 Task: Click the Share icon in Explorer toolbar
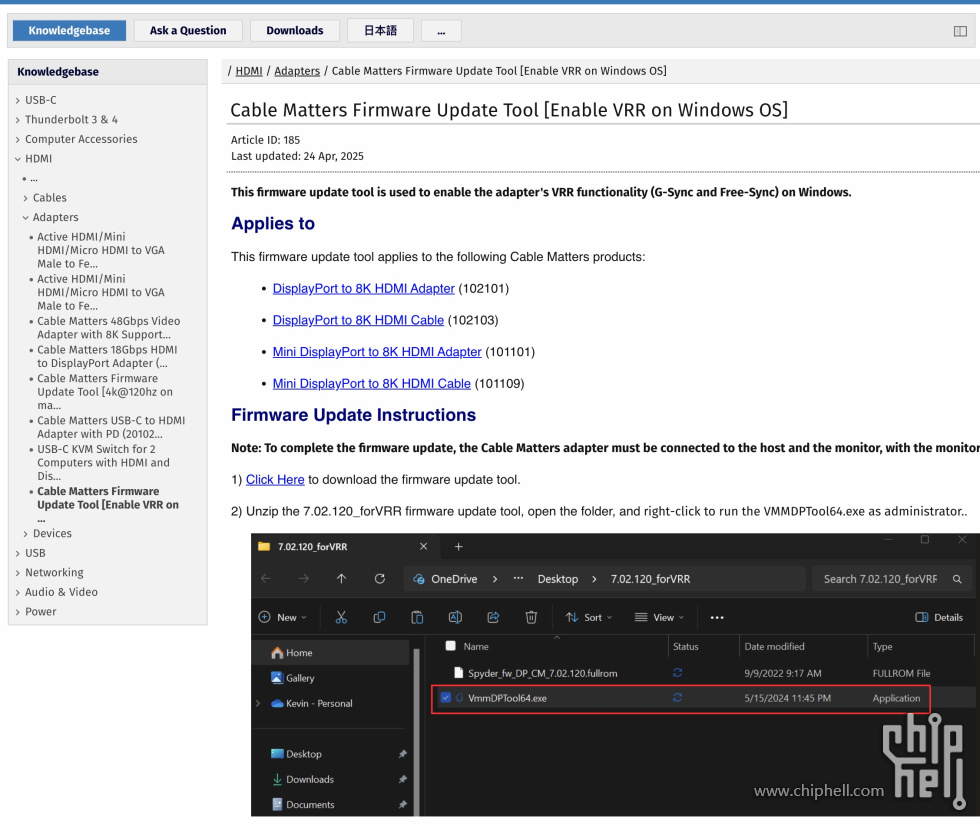[493, 617]
